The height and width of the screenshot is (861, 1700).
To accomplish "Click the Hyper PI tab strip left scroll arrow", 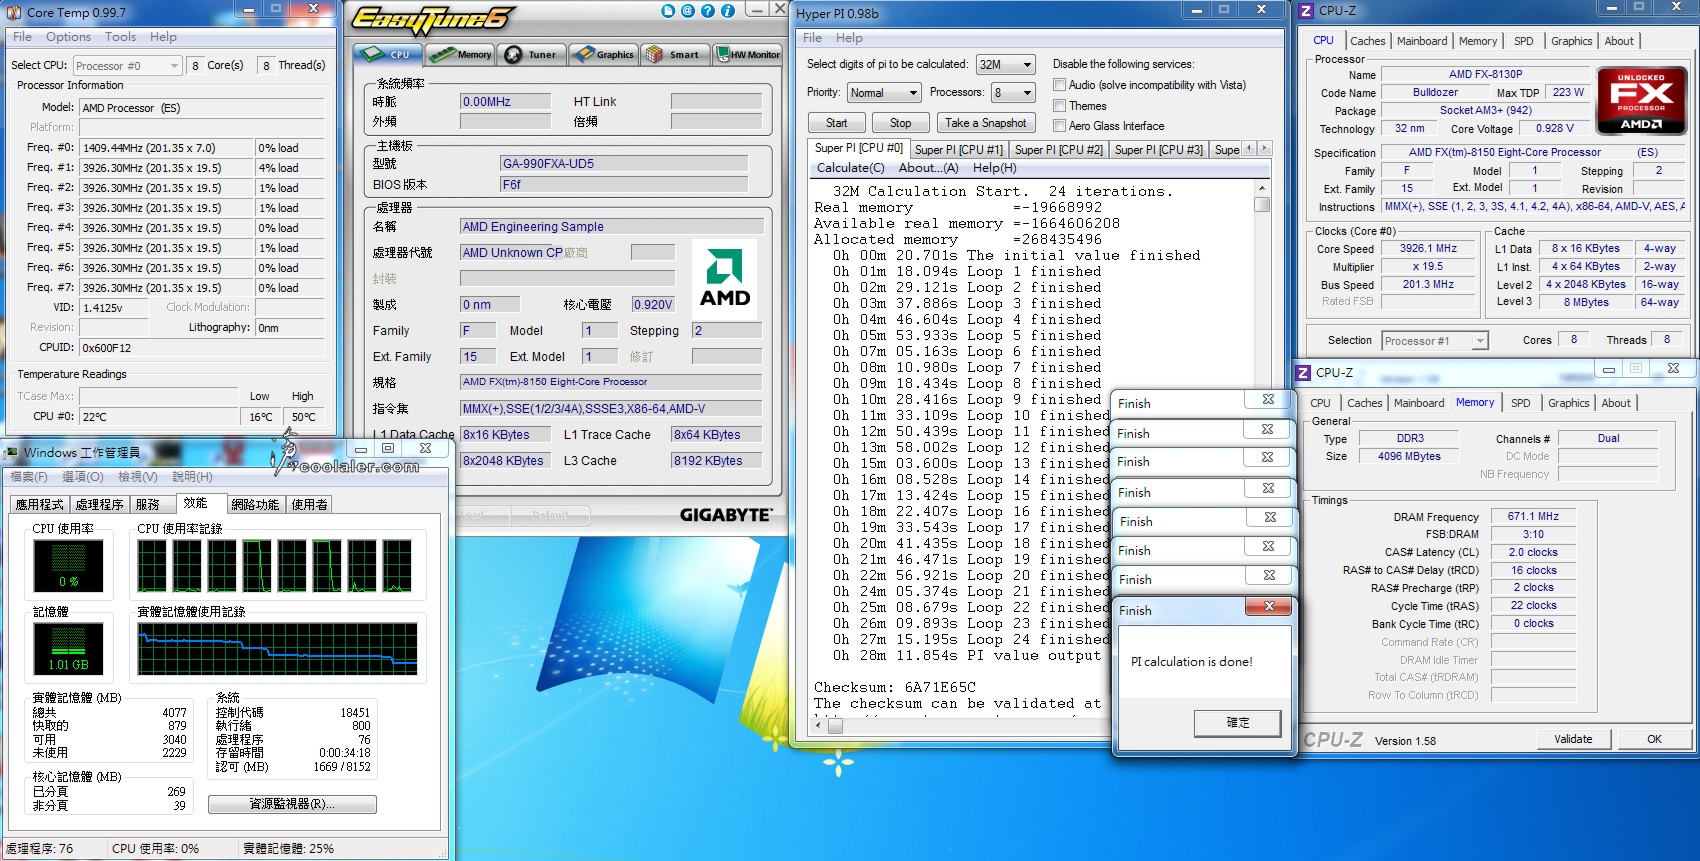I will tap(1249, 148).
